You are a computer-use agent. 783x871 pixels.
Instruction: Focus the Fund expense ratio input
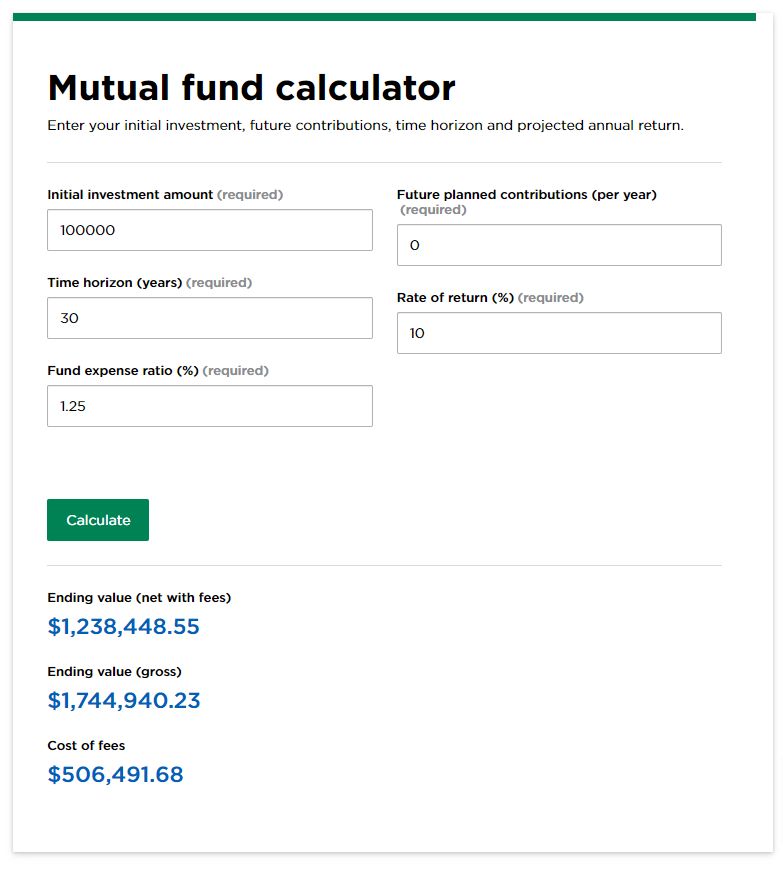coord(209,406)
